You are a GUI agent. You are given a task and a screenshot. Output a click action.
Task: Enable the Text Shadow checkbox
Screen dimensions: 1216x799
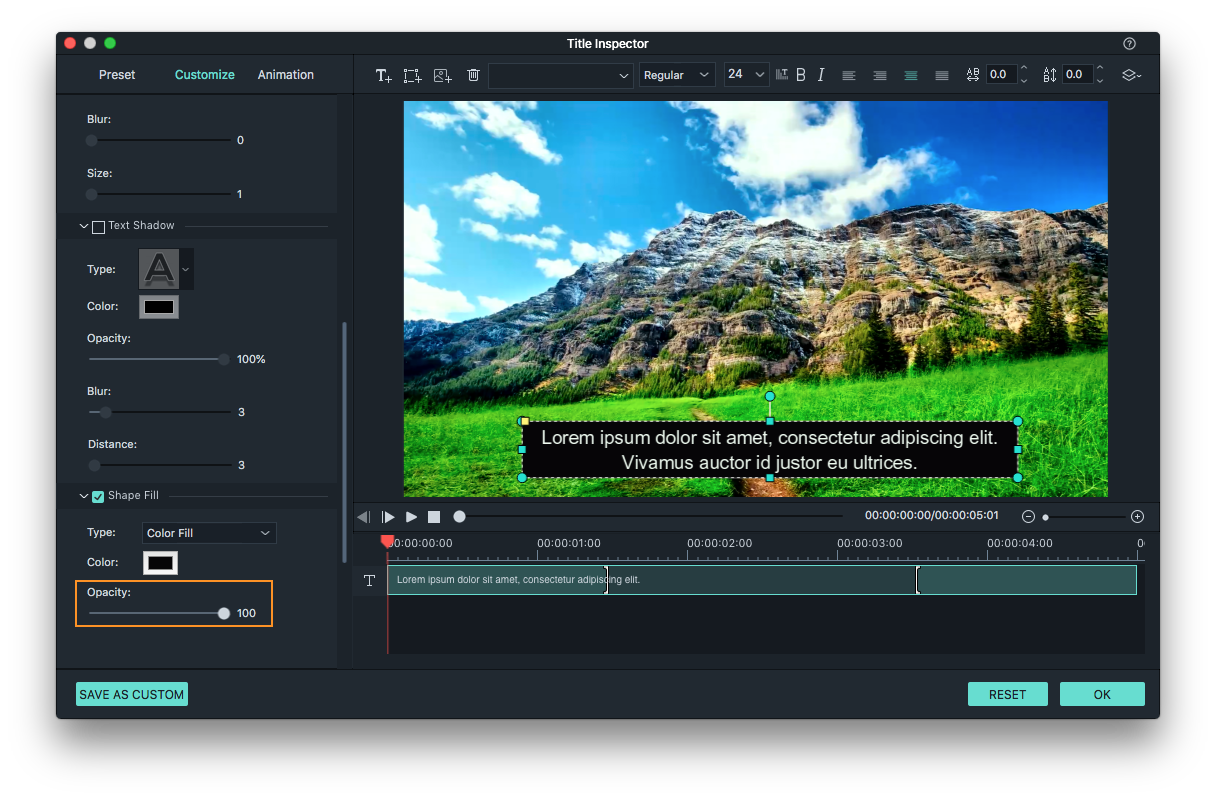tap(98, 227)
